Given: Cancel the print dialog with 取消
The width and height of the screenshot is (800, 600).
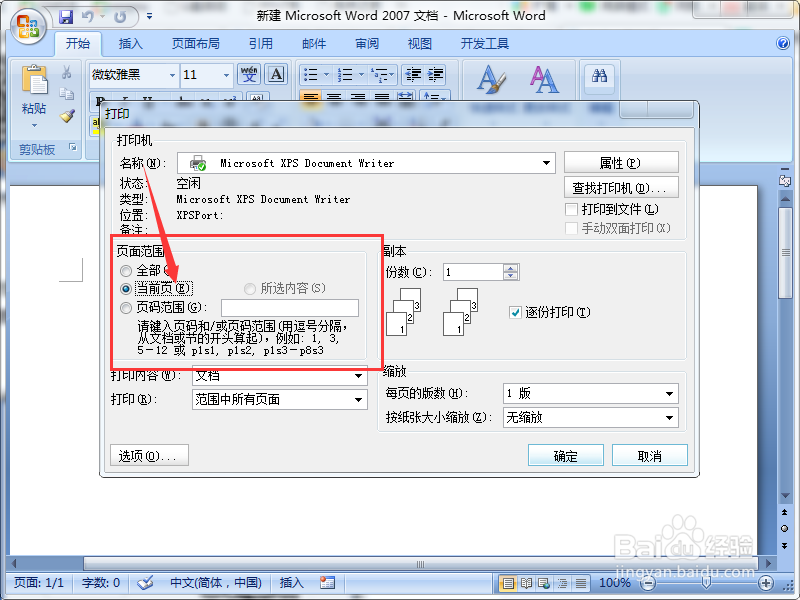Looking at the screenshot, I should point(649,455).
